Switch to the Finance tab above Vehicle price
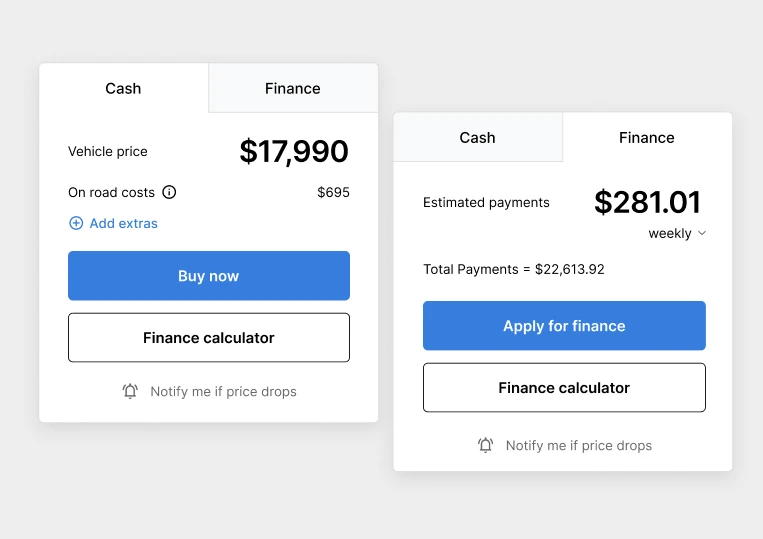 click(x=293, y=88)
